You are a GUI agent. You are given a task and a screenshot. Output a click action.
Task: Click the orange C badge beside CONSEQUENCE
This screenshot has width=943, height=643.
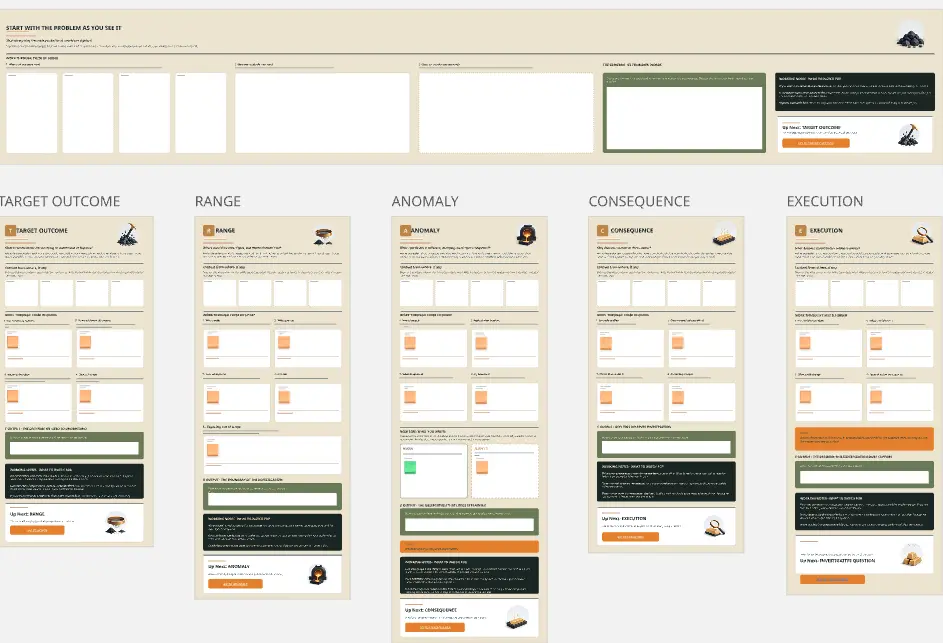(603, 230)
